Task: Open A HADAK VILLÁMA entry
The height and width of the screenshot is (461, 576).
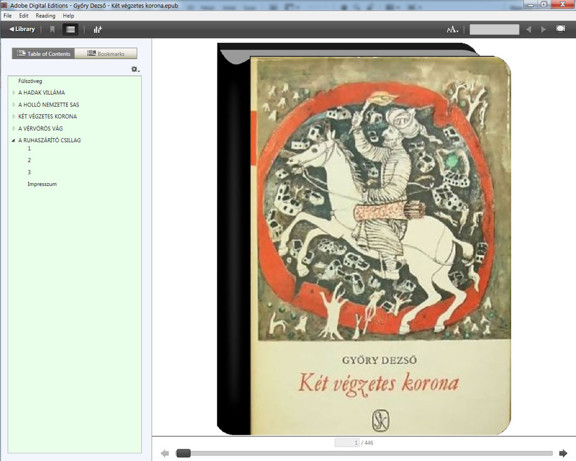Action: click(x=42, y=93)
